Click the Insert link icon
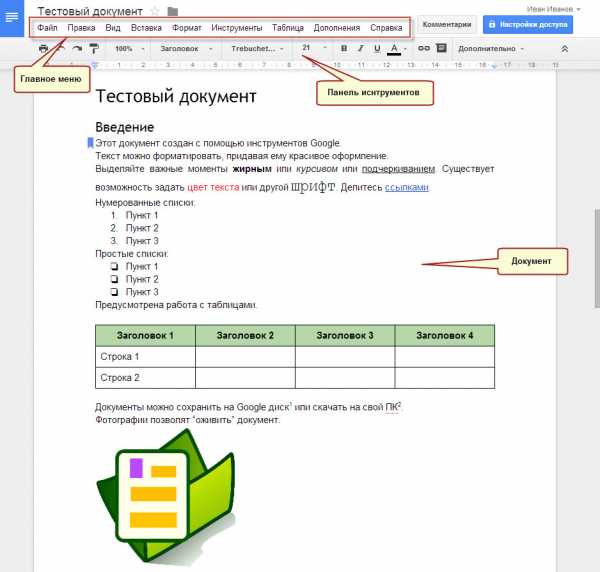This screenshot has width=600, height=572. (424, 48)
